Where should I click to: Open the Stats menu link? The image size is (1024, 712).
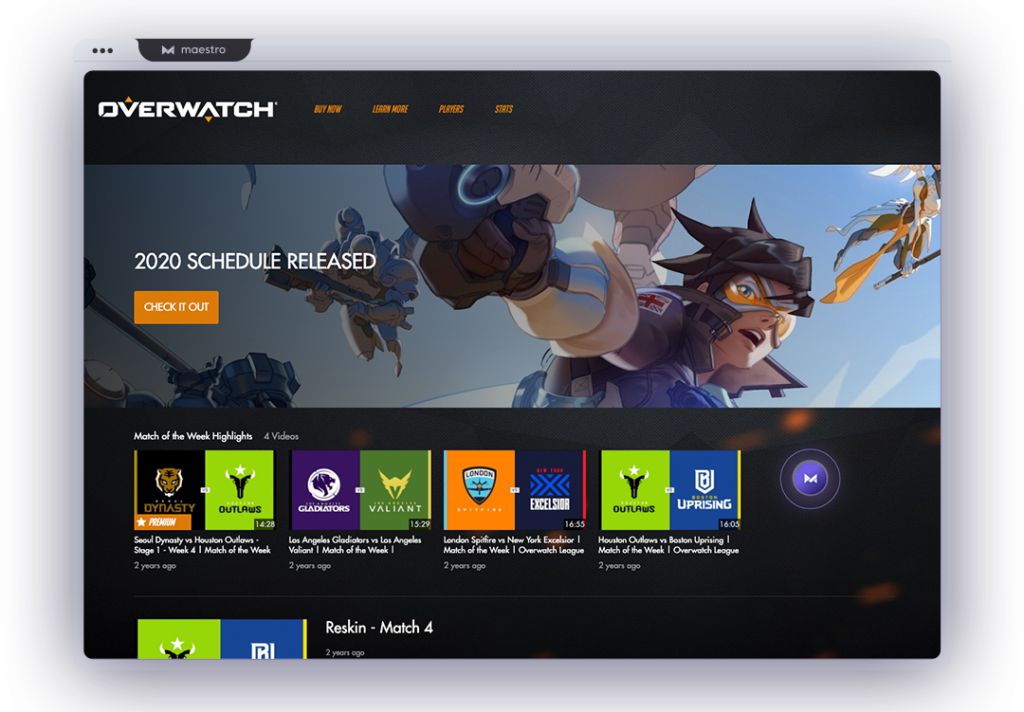pos(504,109)
